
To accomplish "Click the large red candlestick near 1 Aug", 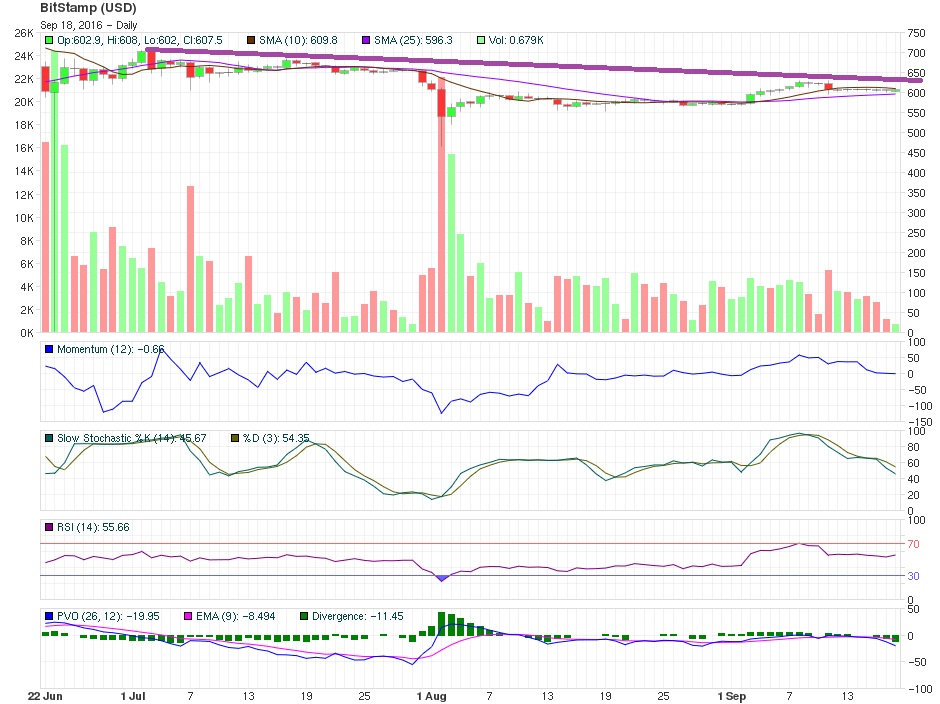I will (442, 103).
